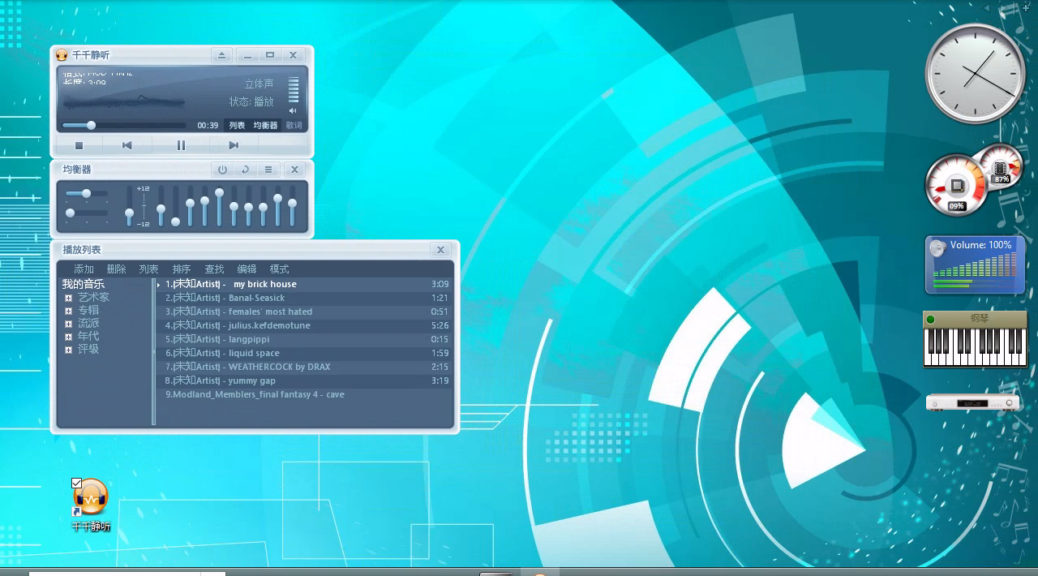Toggle the equalizer power button

[x=222, y=169]
